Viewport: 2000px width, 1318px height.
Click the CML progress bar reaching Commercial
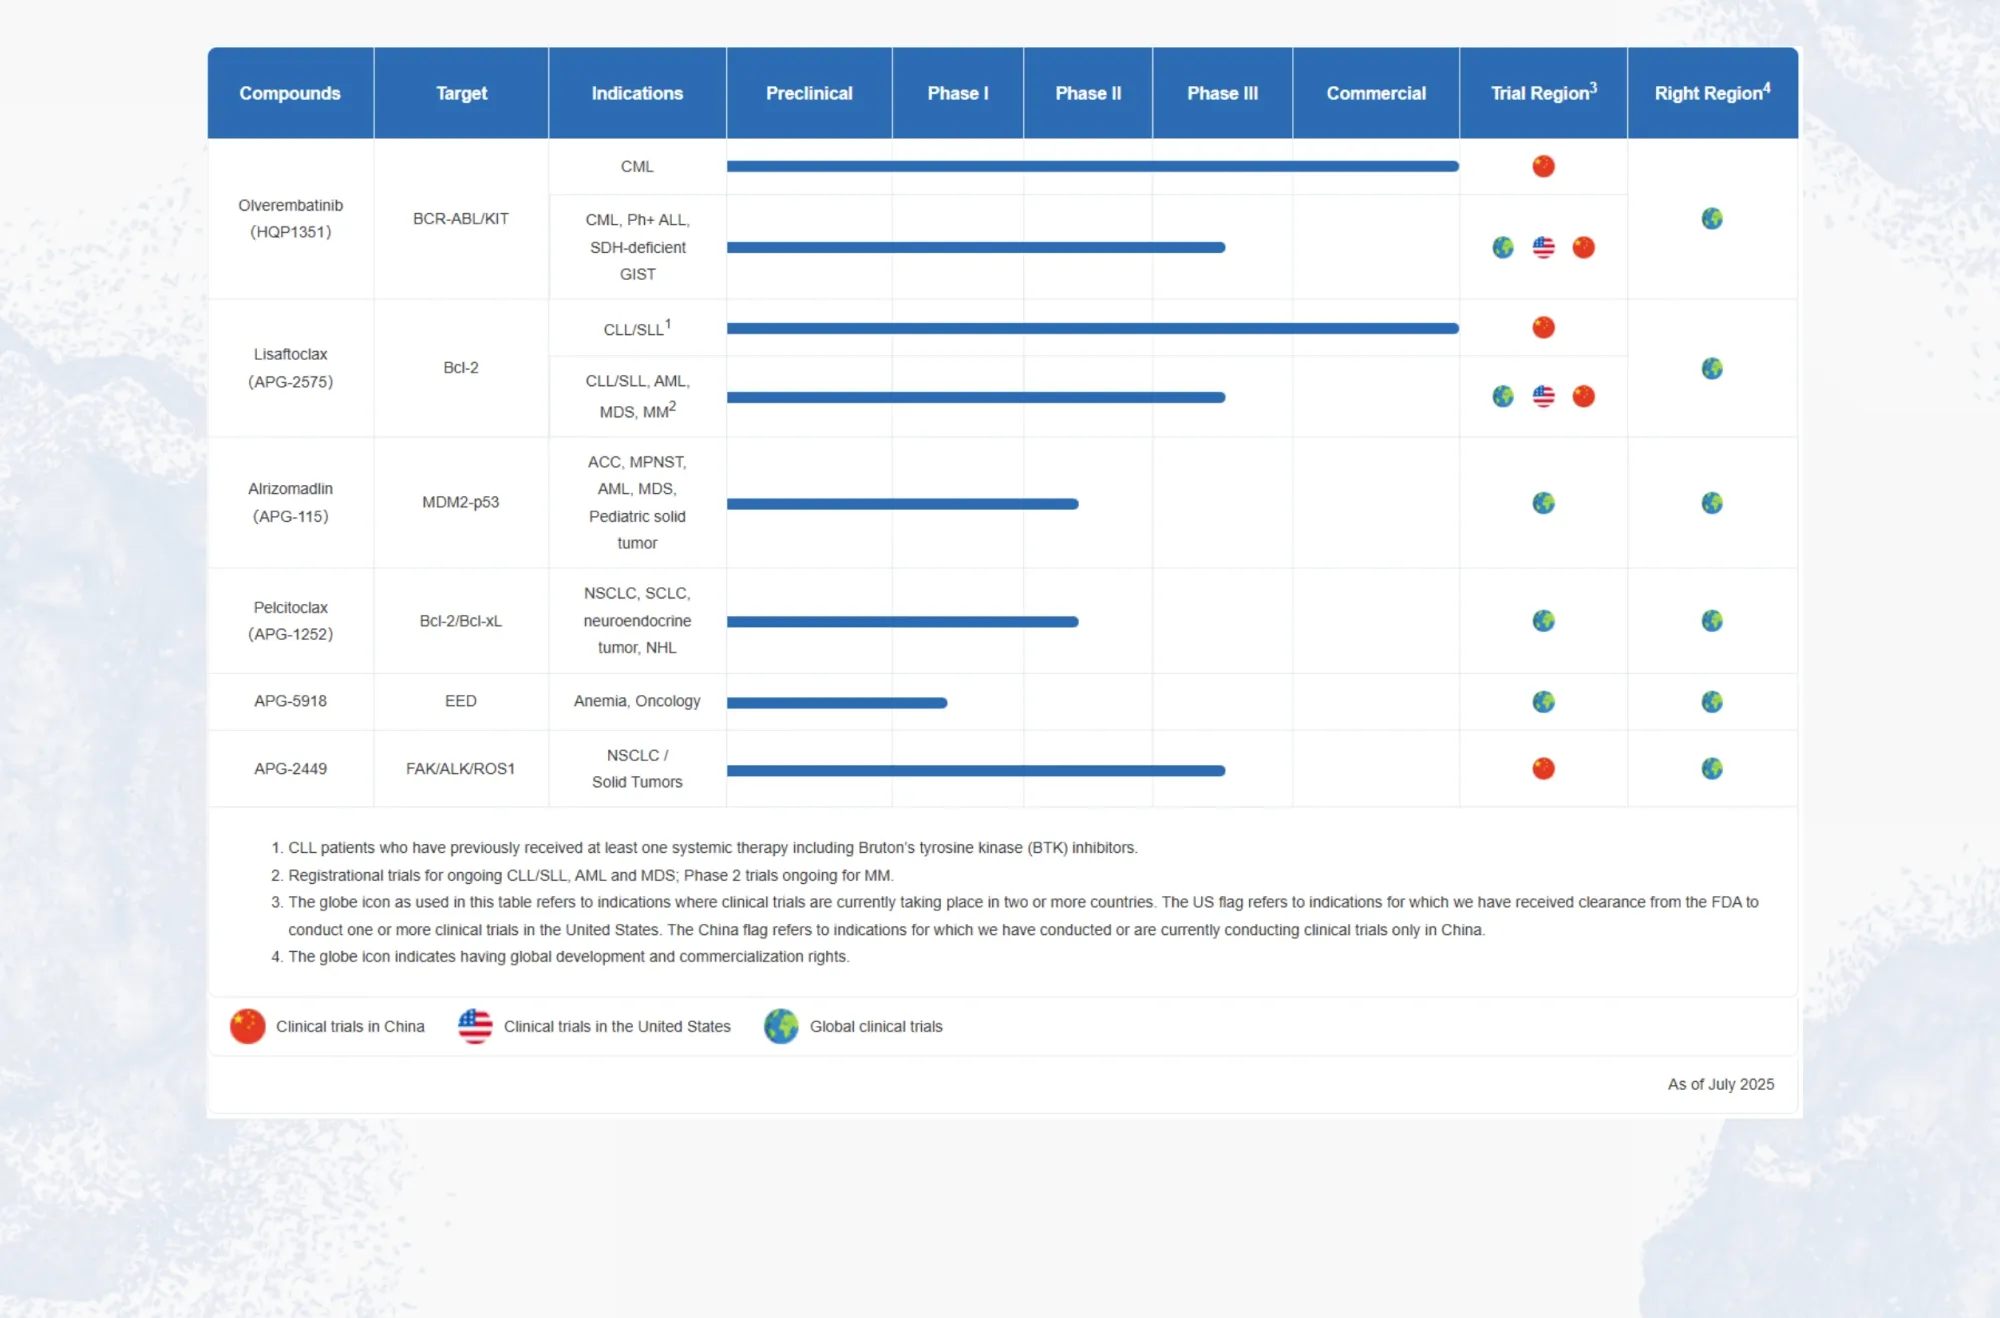[x=1090, y=166]
